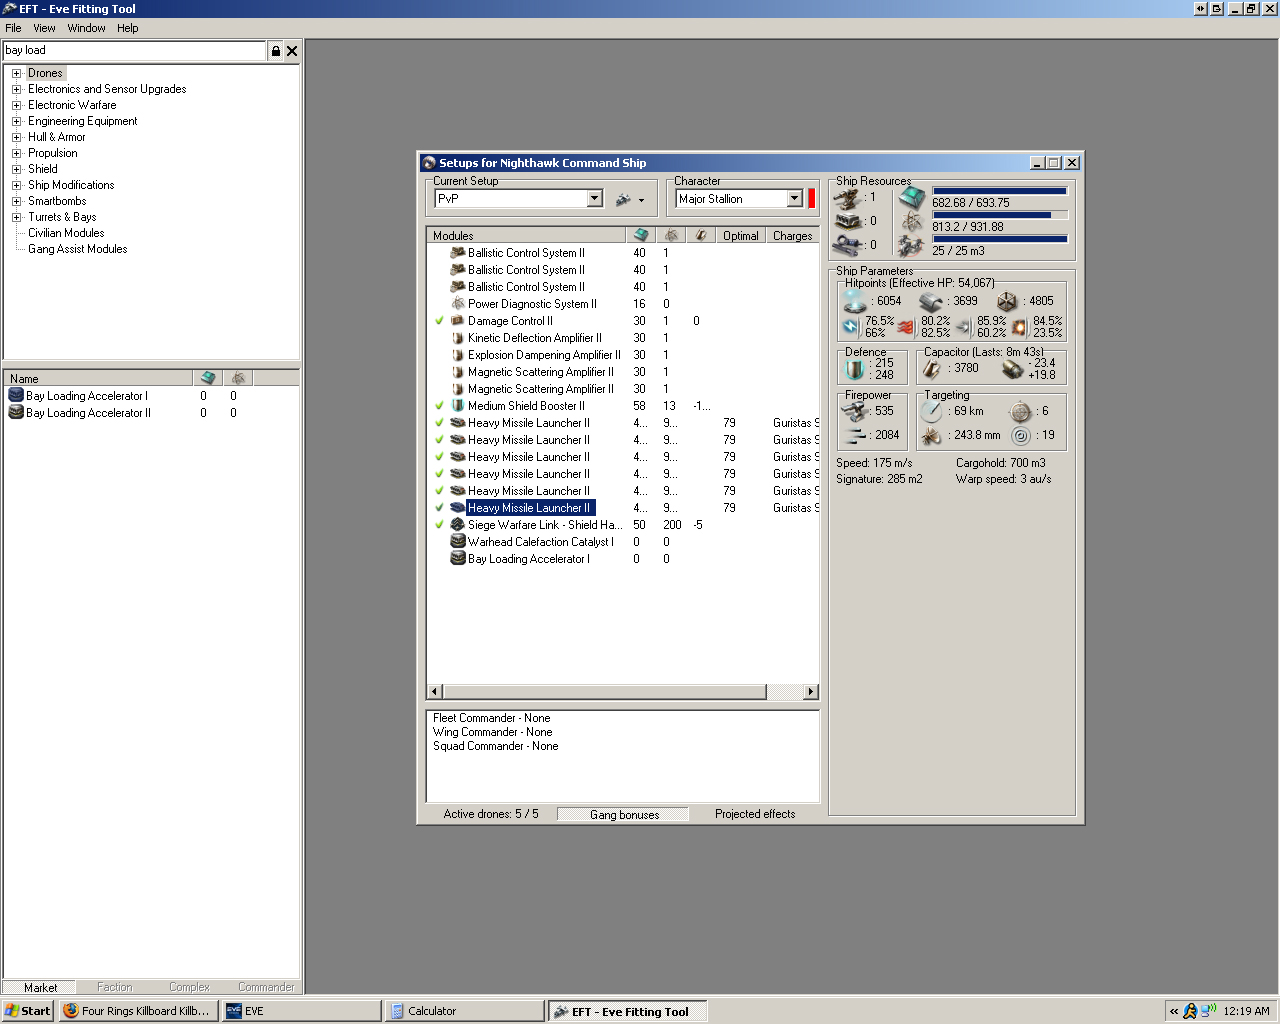Image resolution: width=1280 pixels, height=1024 pixels.
Task: Click the shield hitpoints icon beside 6054
Action: click(x=855, y=300)
